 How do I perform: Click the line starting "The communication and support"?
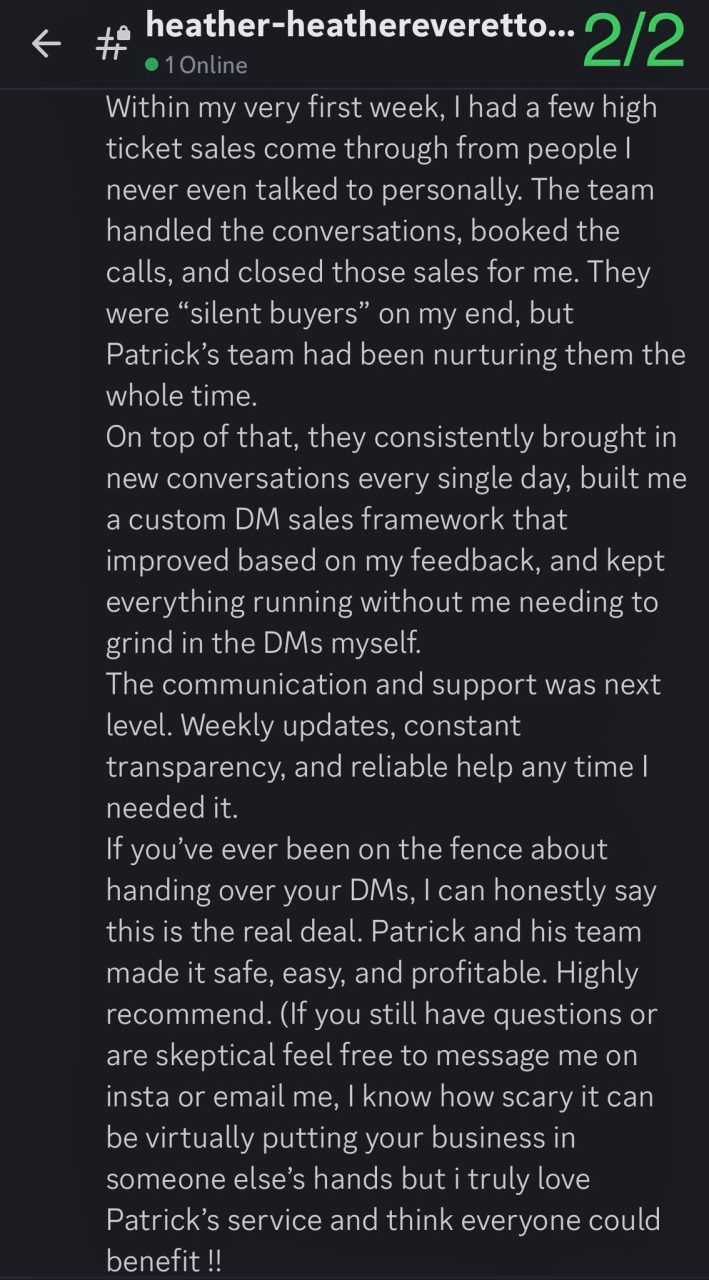(x=383, y=684)
